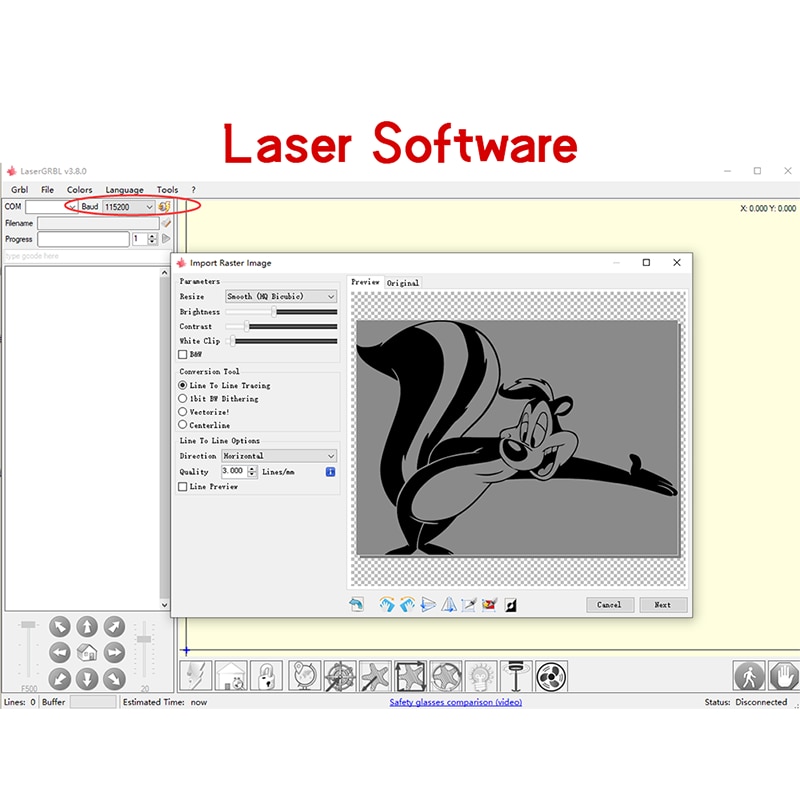Switch to the Original tab
Image resolution: width=800 pixels, height=800 pixels.
(x=403, y=283)
